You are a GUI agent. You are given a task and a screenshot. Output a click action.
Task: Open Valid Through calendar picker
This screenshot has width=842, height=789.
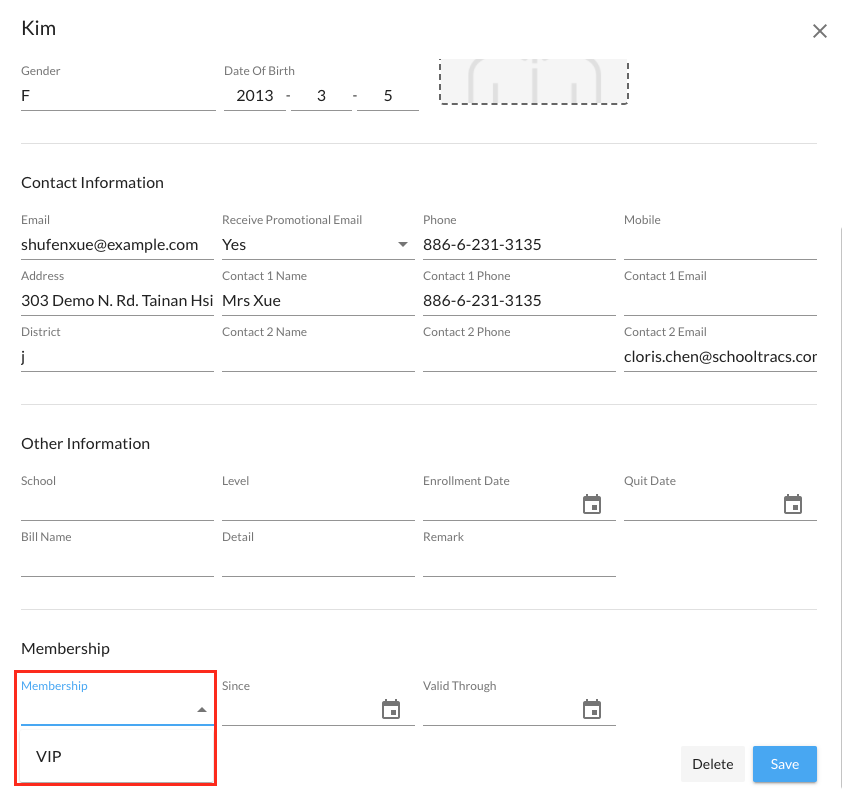coord(592,710)
